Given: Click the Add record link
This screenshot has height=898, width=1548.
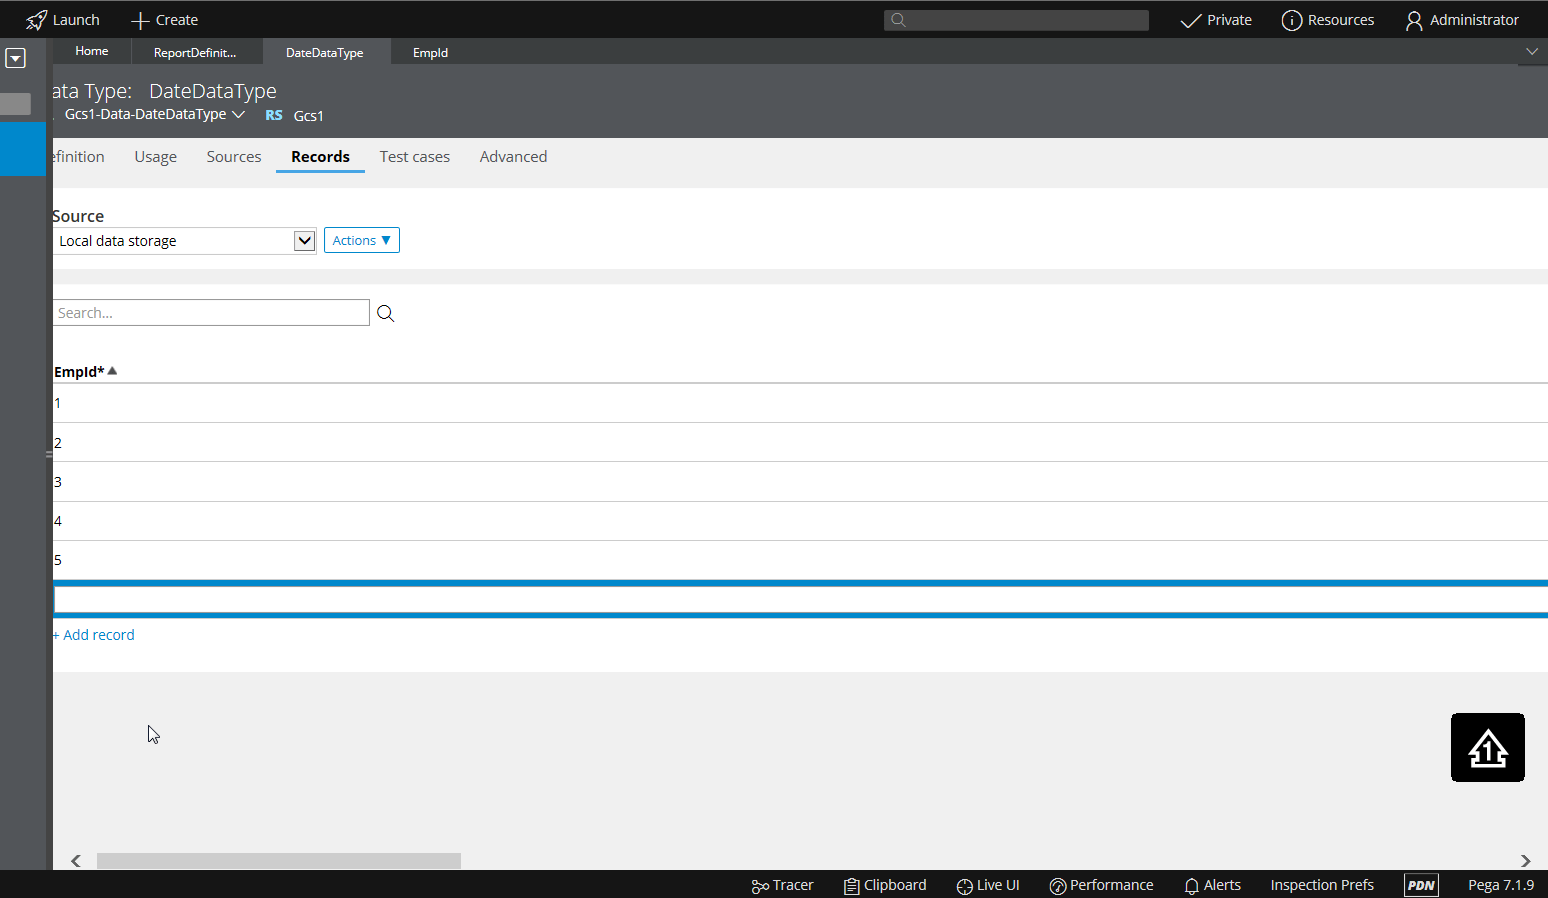Looking at the screenshot, I should [x=94, y=635].
